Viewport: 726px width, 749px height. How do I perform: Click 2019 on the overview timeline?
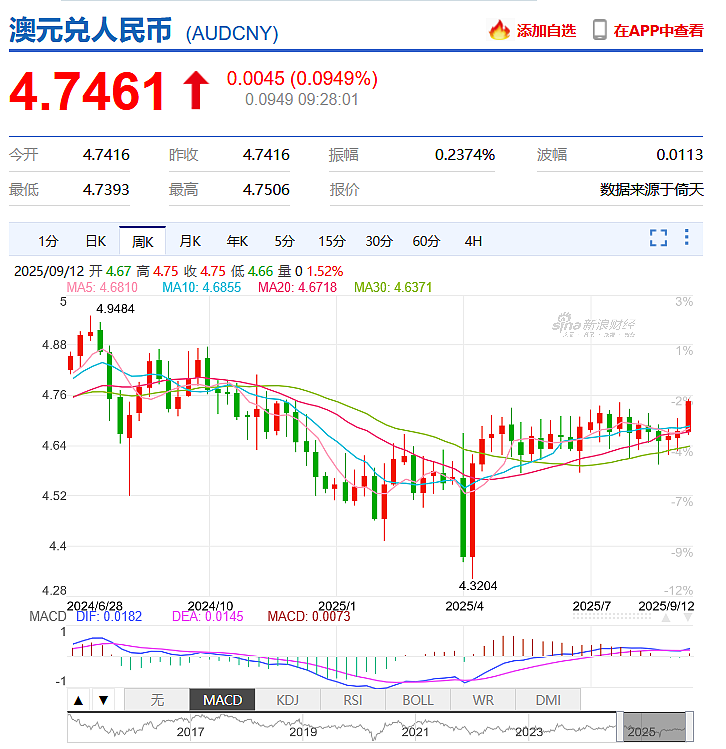tap(303, 732)
